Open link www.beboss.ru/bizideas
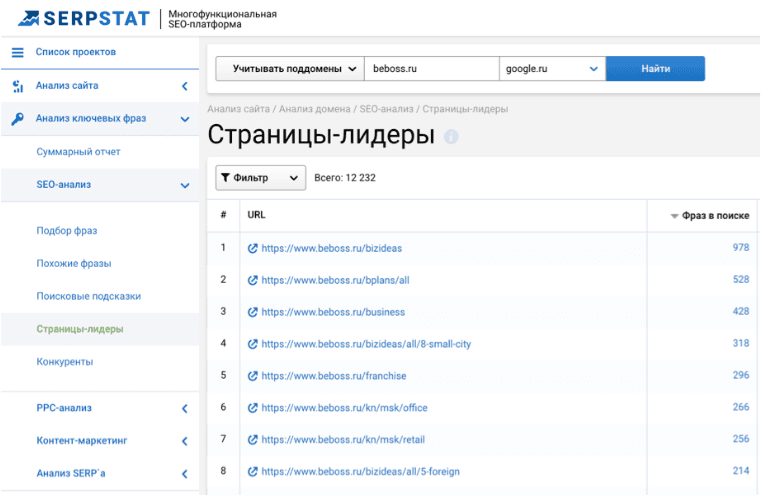766x502 pixels. (x=332, y=249)
